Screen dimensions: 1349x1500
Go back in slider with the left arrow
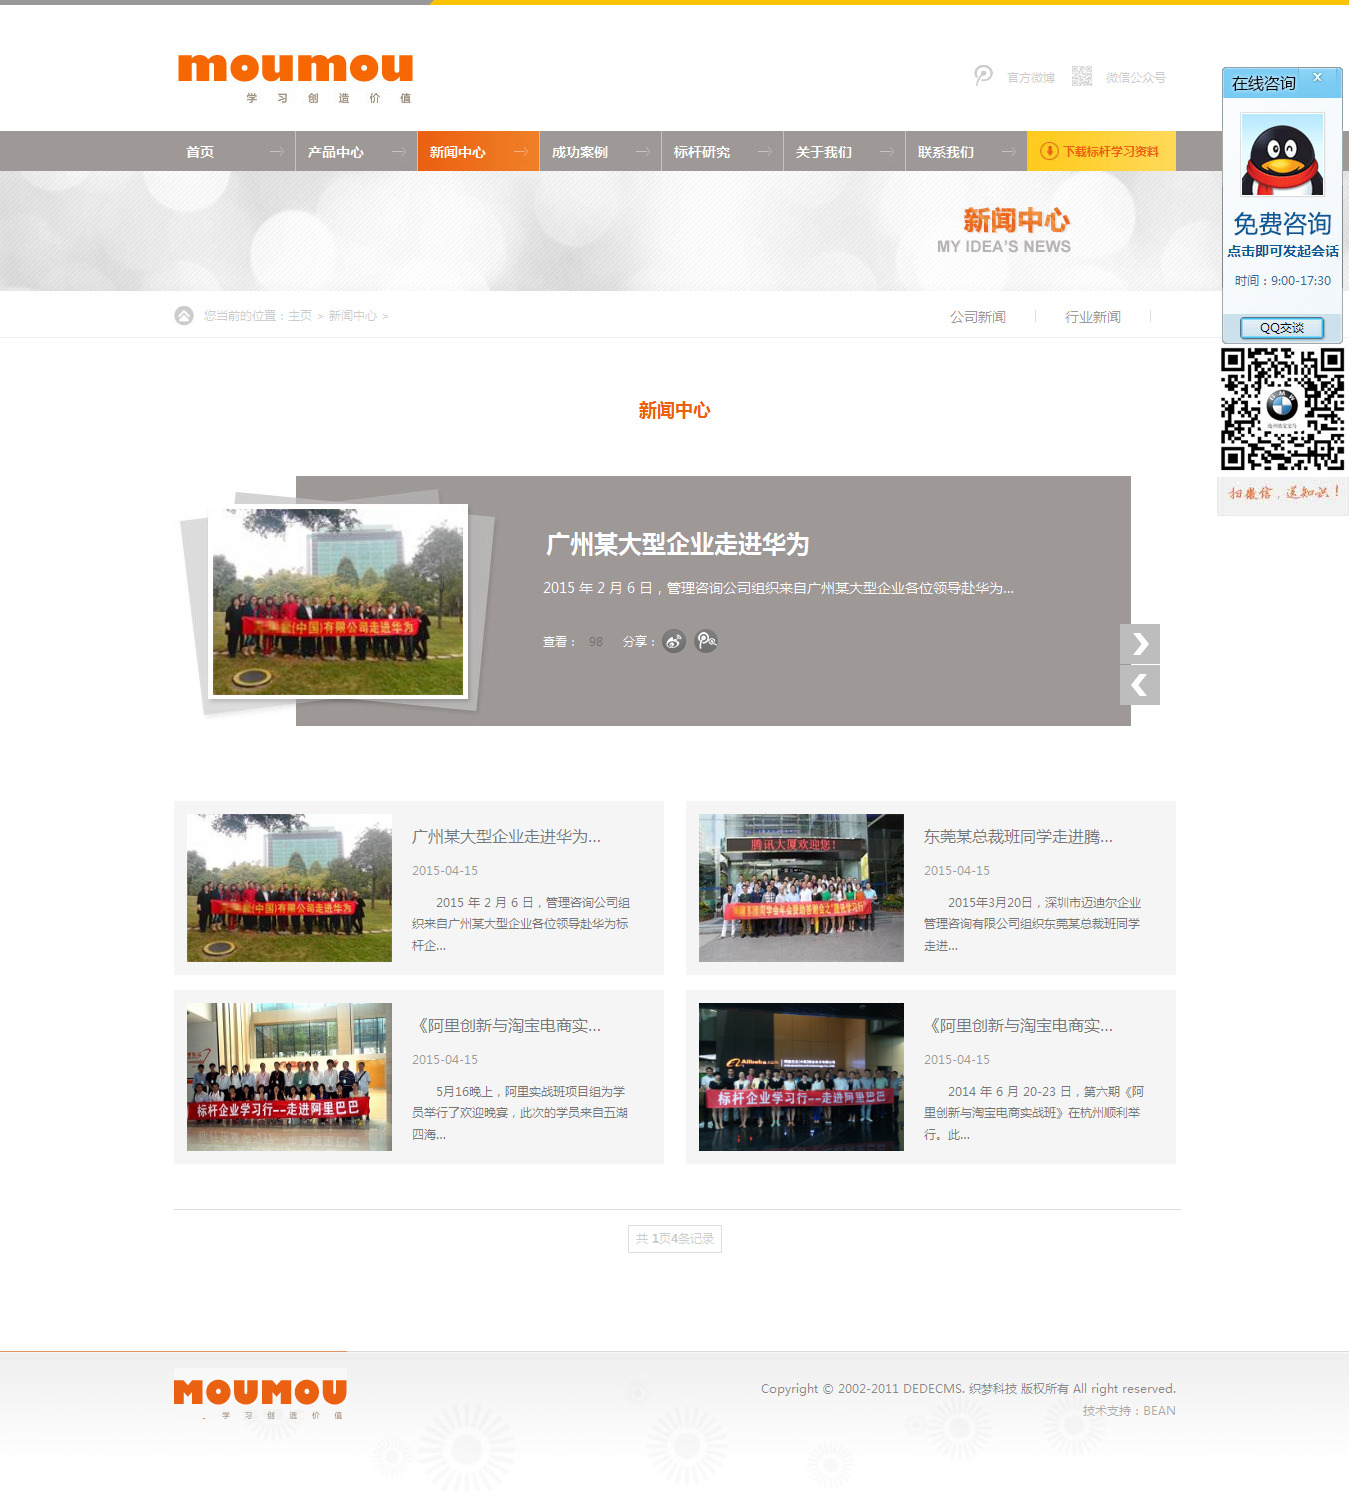pyautogui.click(x=1139, y=686)
